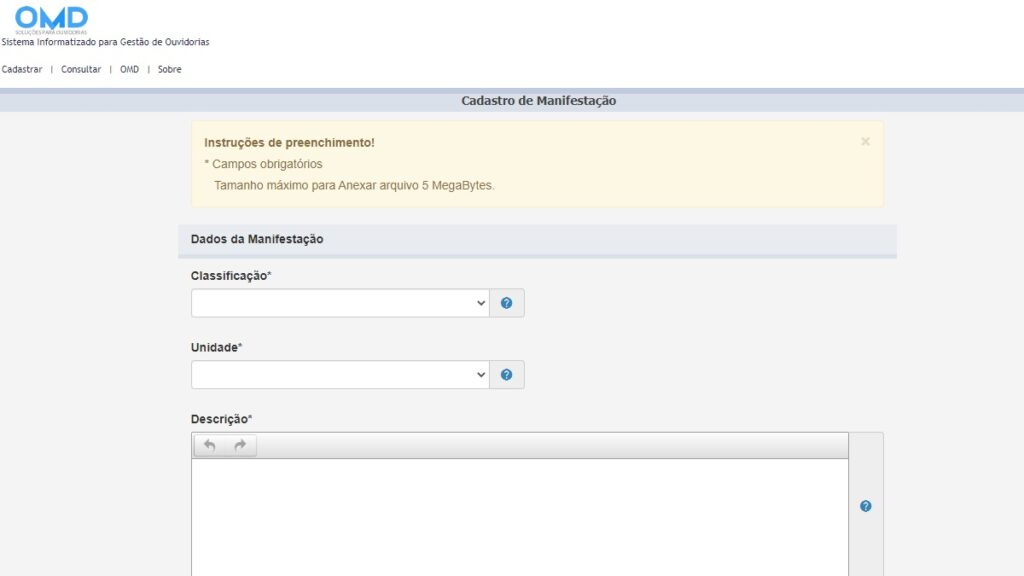Expand the Unidade dropdown
1024x576 pixels.
340,375
